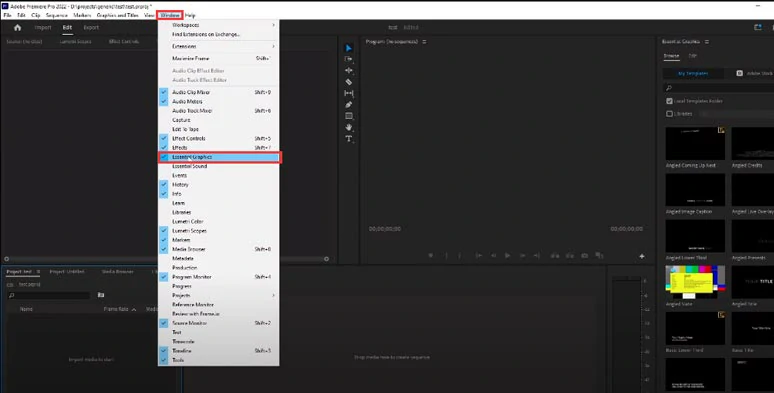This screenshot has width=774, height=393.
Task: Select the Razor tool
Action: (348, 82)
